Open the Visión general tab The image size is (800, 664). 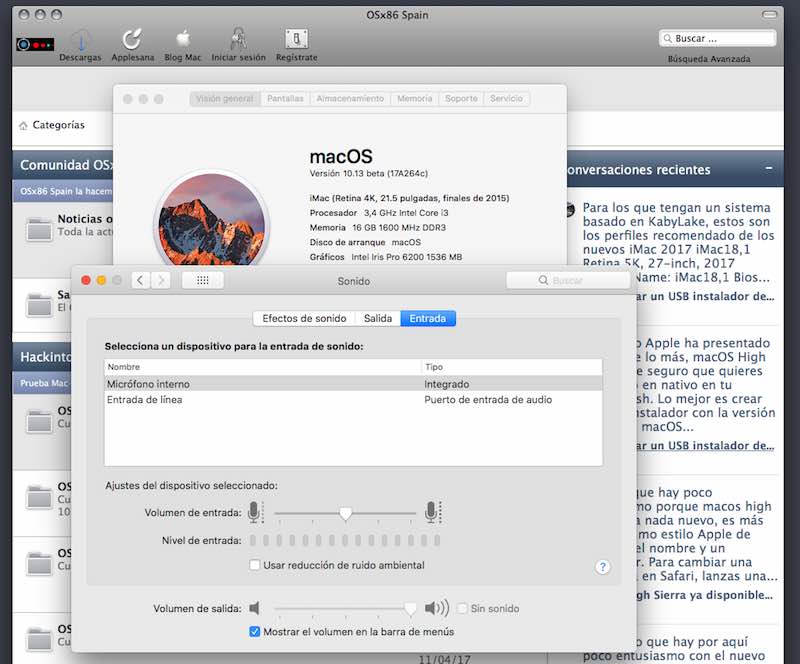tap(225, 99)
